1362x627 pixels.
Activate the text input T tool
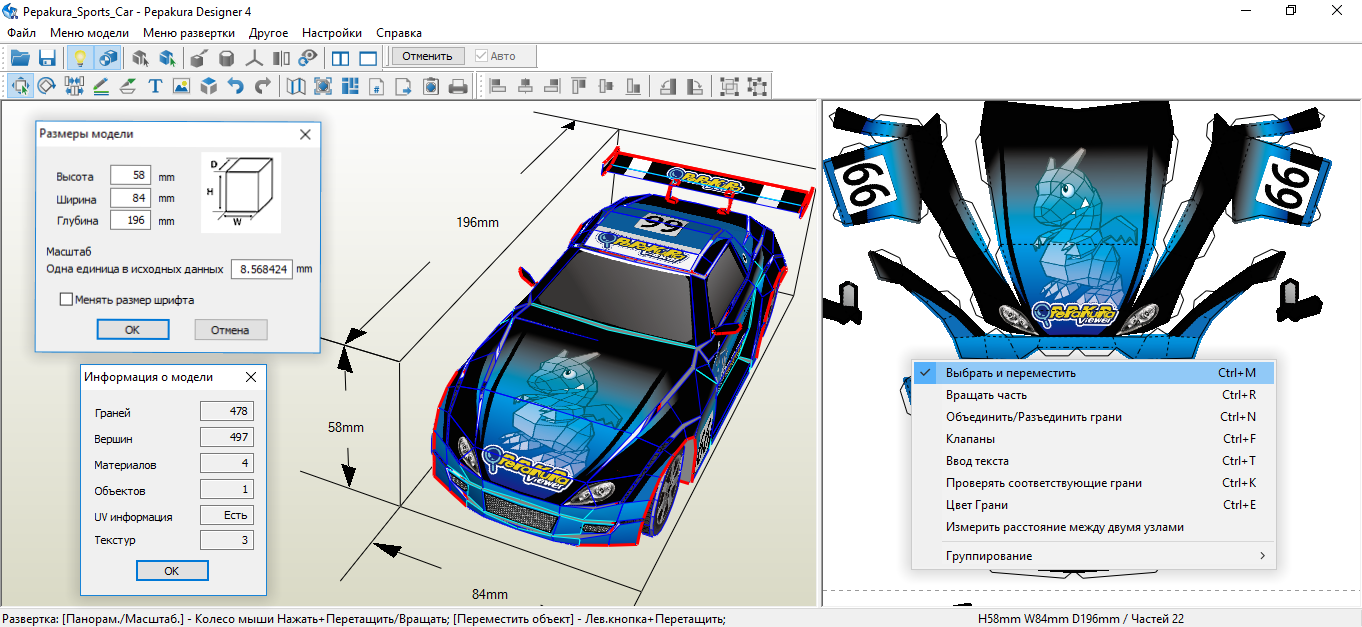click(155, 86)
